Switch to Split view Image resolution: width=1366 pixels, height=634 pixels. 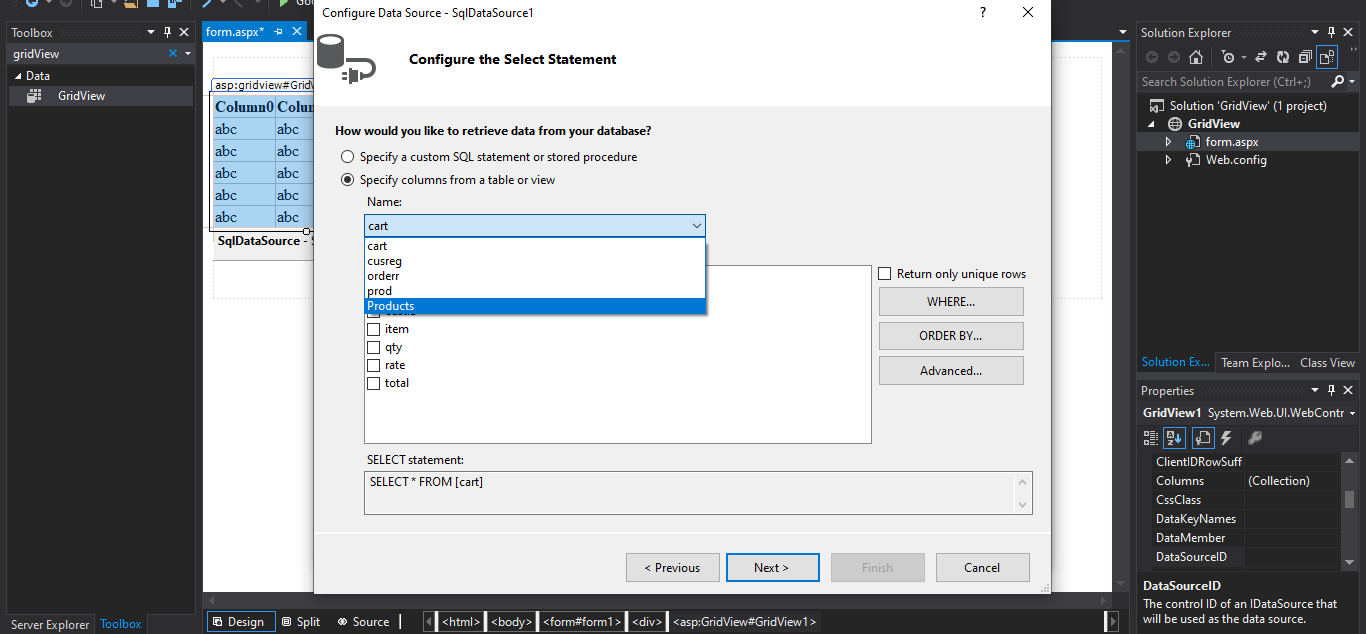(x=301, y=622)
